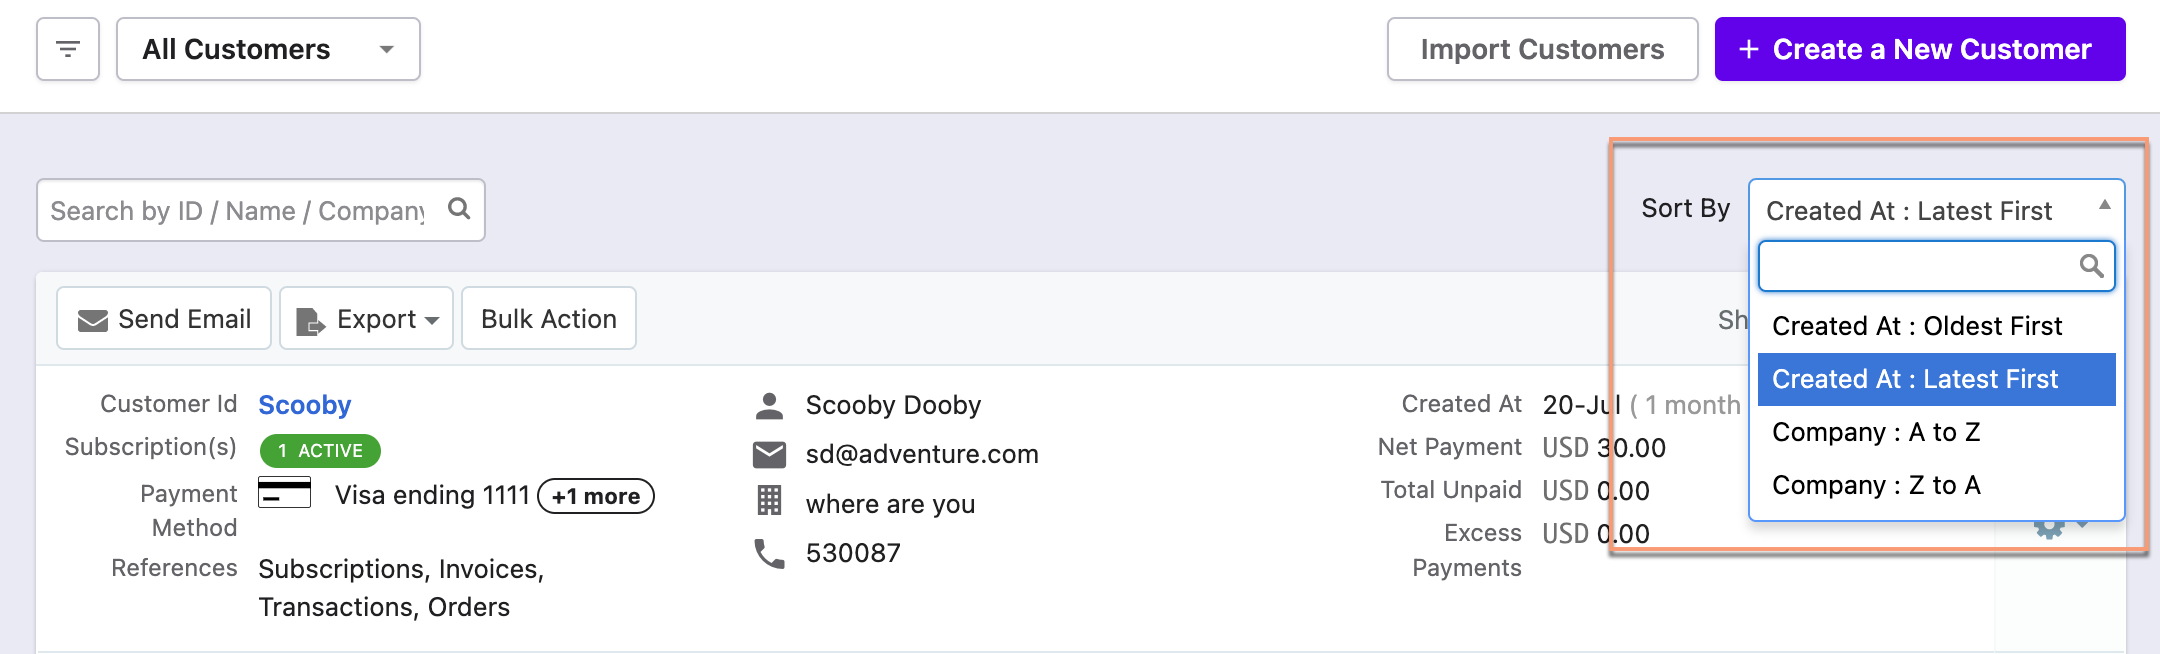
Task: Click the search magnifier in customer search
Action: (x=459, y=209)
